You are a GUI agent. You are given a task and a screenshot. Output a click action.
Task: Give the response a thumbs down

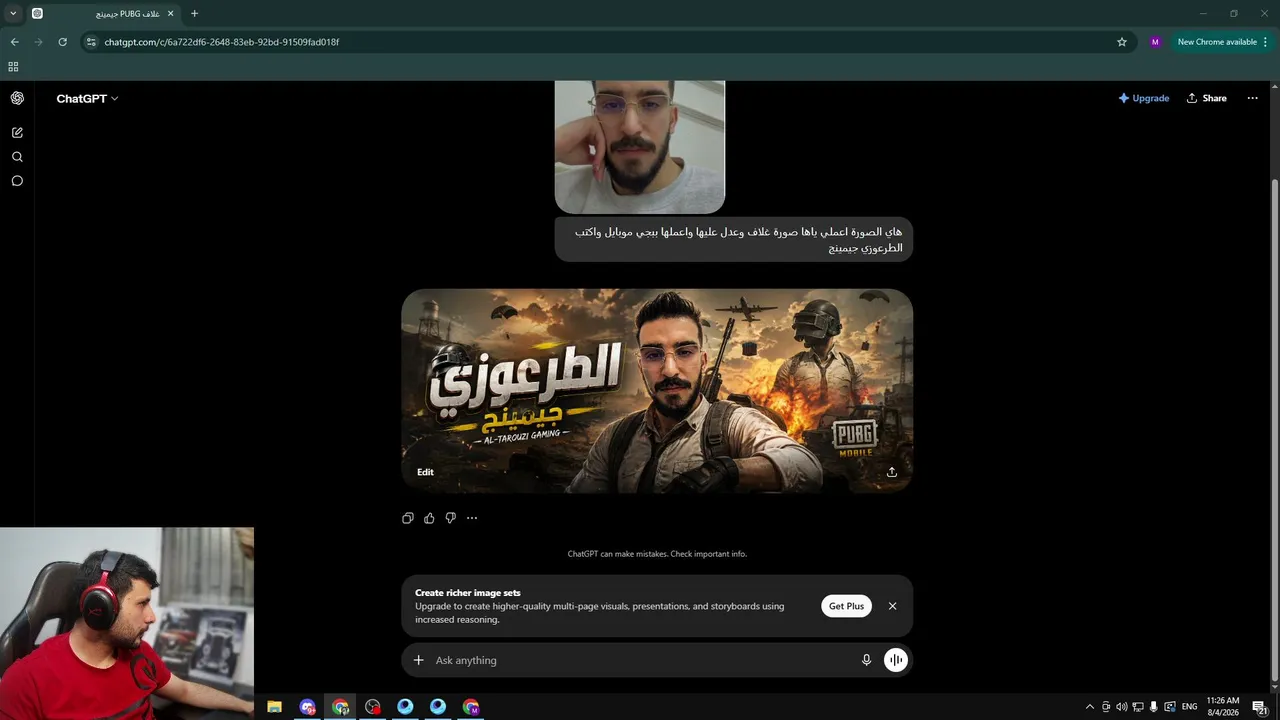451,518
